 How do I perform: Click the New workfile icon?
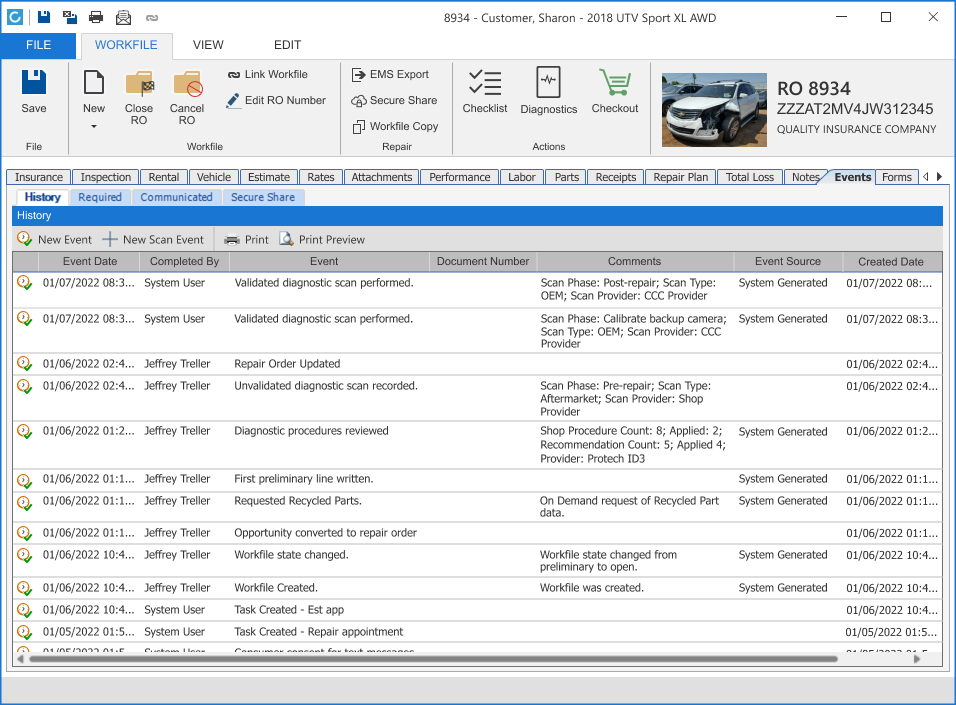(94, 82)
